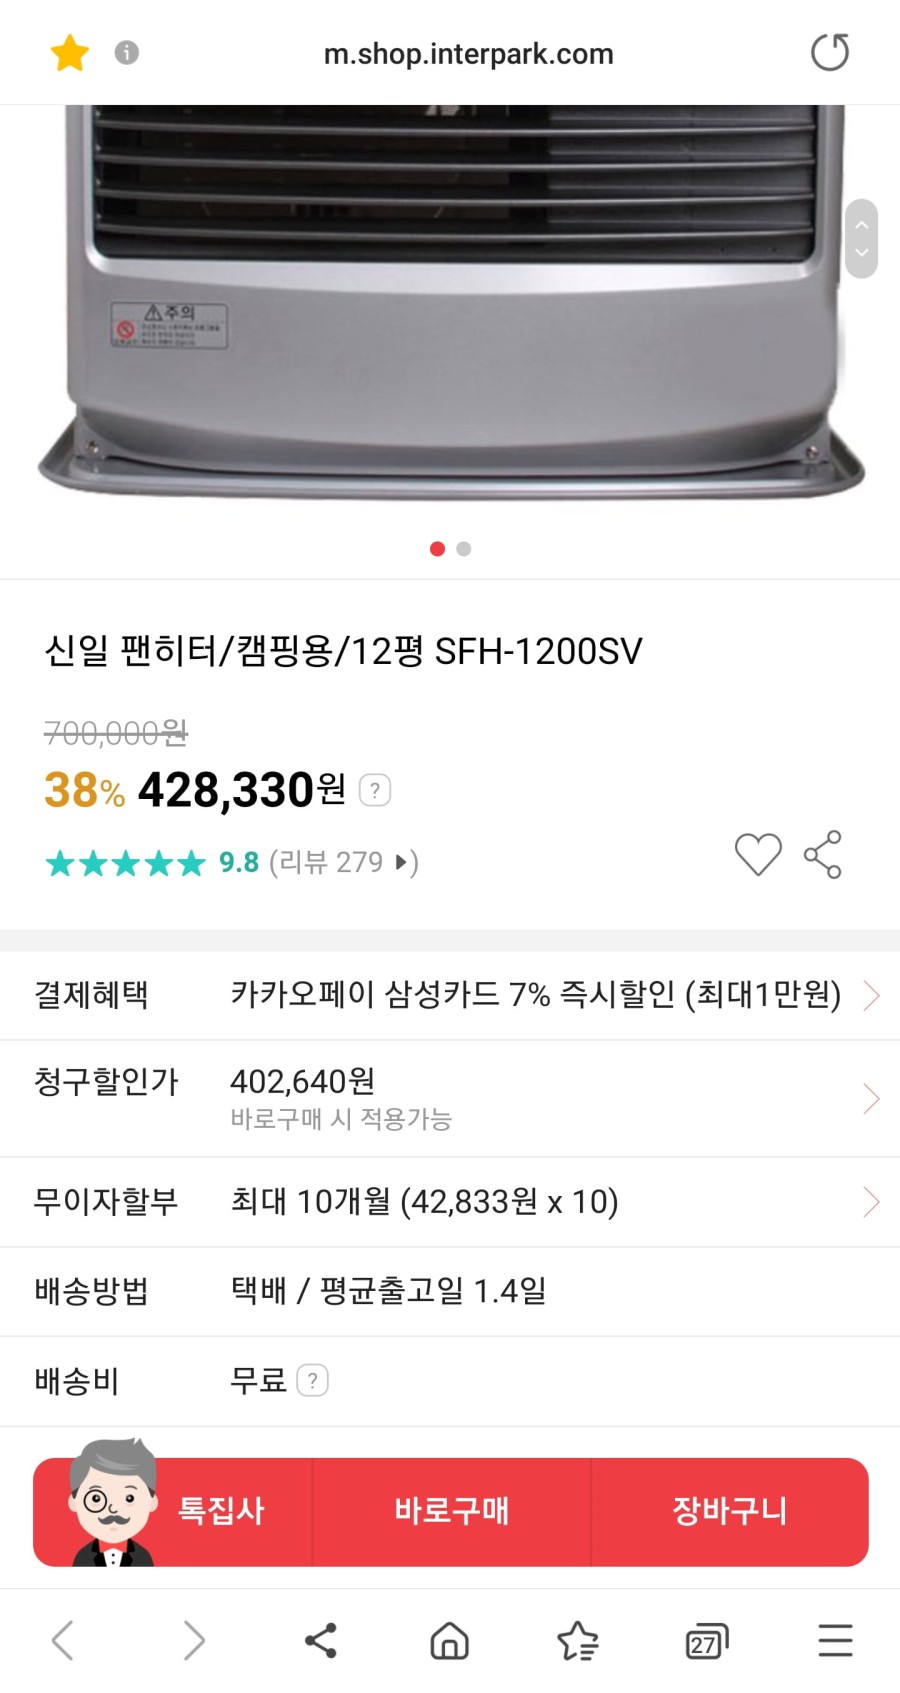
Task: Expand the 청구할인가 402,640원 row
Action: tap(450, 1099)
